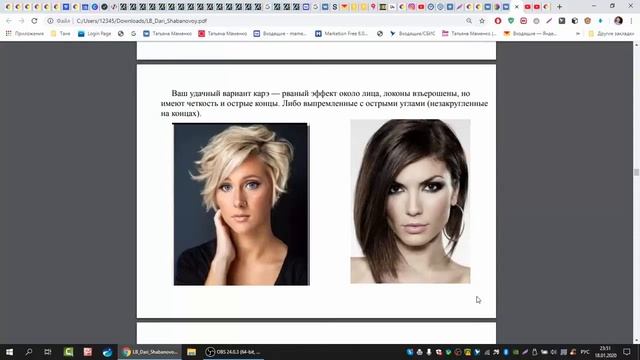
Task: Open the notification center icon
Action: (x=627, y=352)
